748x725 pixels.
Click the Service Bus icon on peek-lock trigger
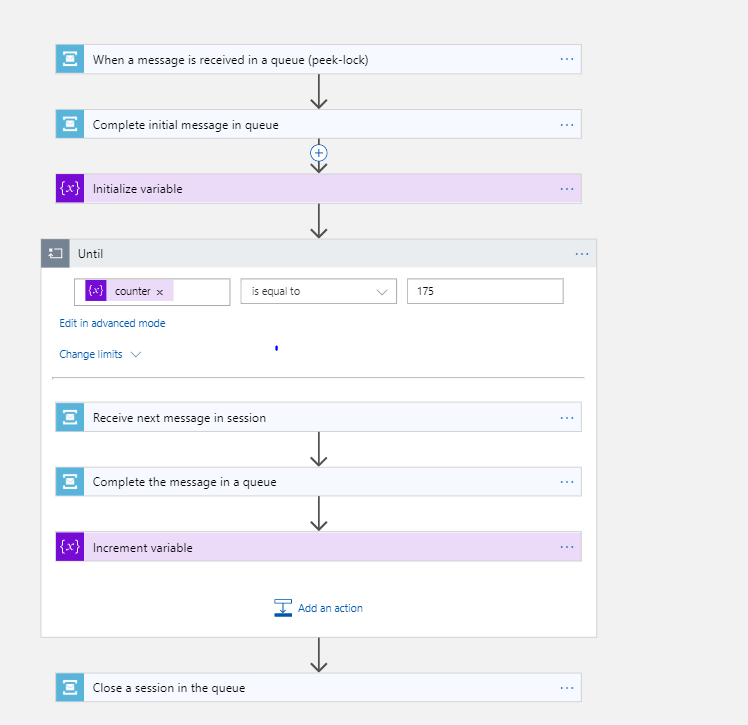[x=70, y=59]
